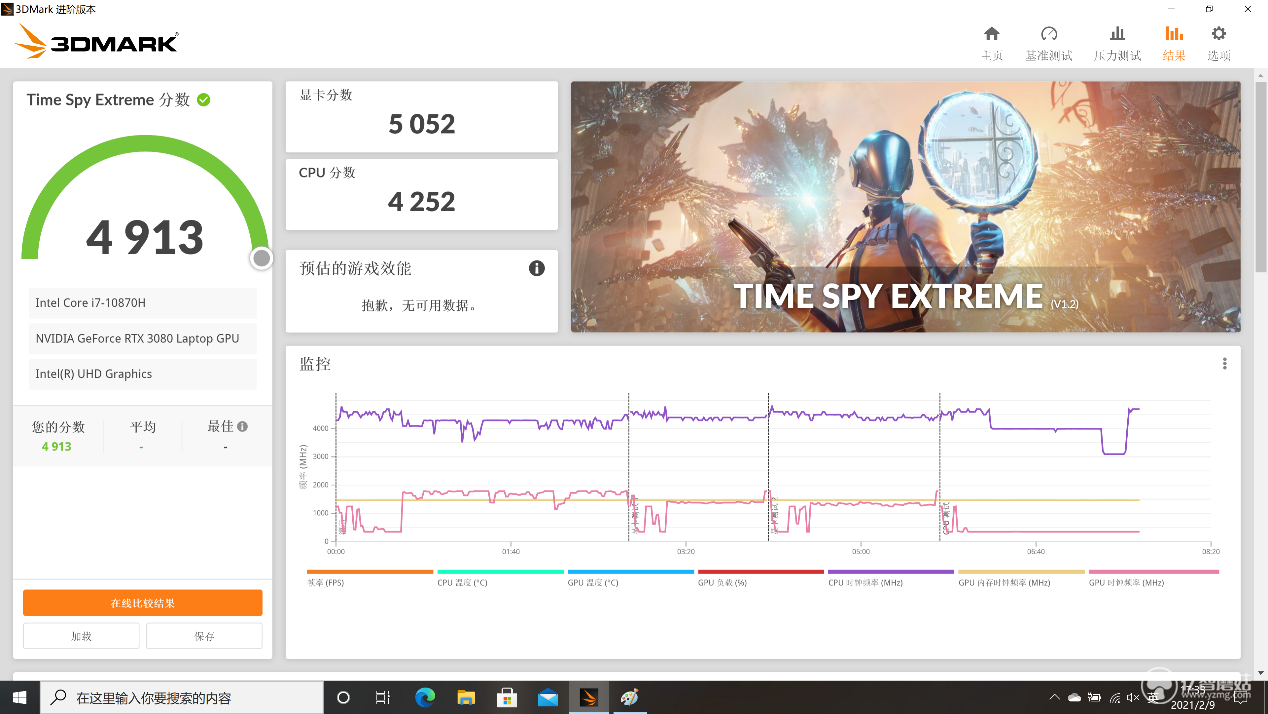
Task: Click the Windows taskbar search box
Action: coord(182,697)
